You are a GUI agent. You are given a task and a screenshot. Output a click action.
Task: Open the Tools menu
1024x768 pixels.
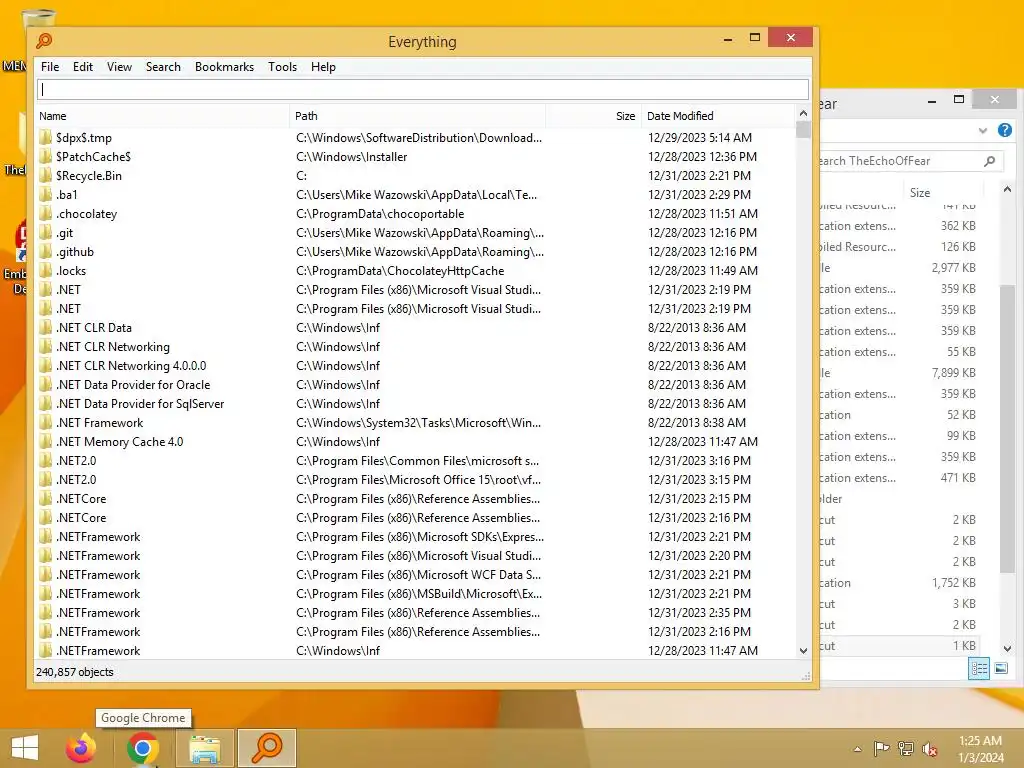click(282, 67)
